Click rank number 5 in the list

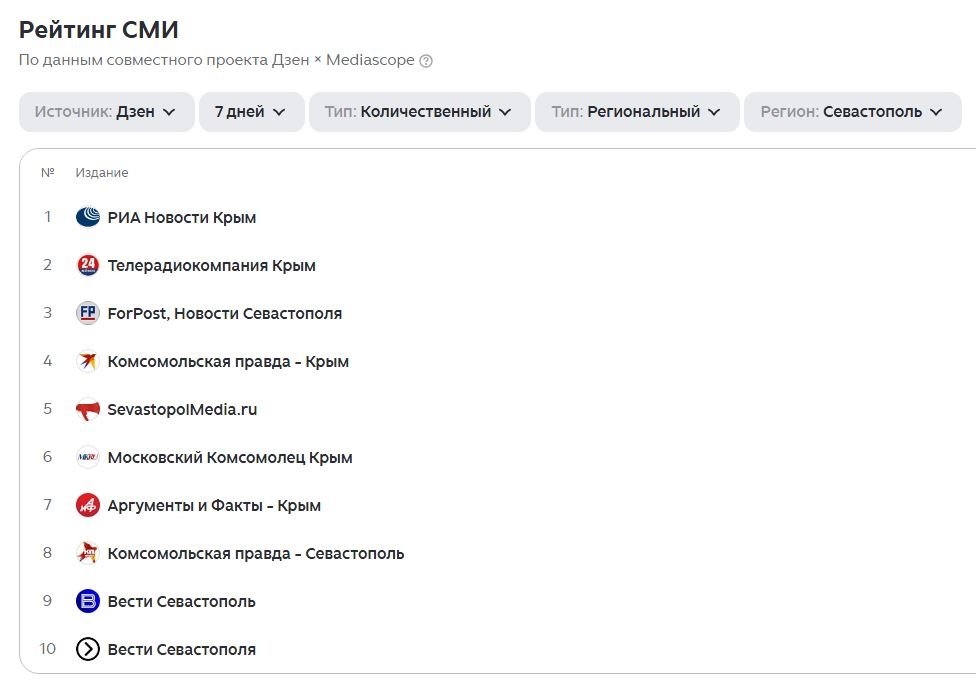[x=47, y=409]
